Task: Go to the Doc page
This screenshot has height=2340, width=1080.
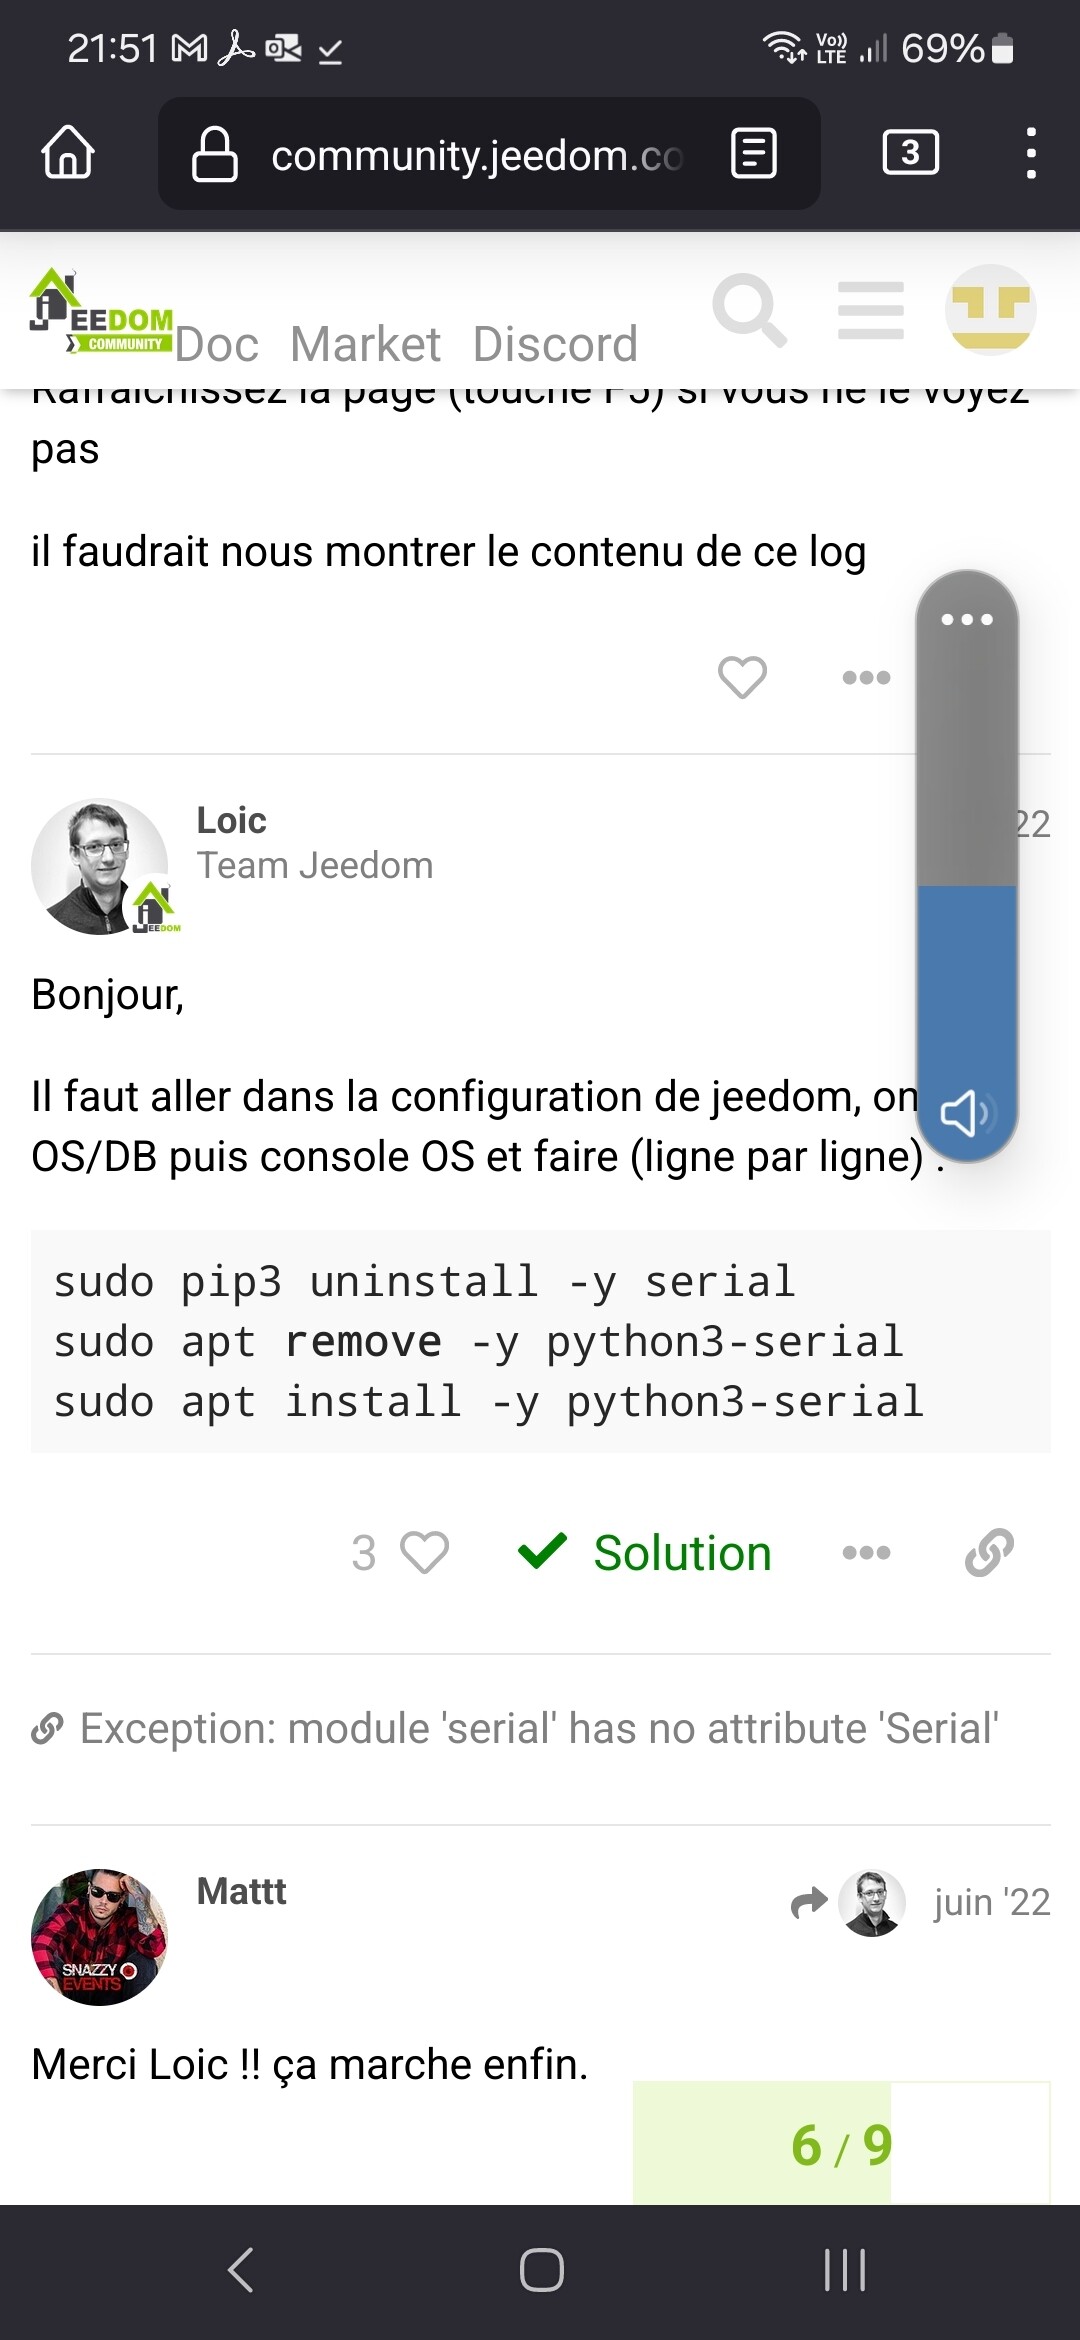Action: coord(217,345)
